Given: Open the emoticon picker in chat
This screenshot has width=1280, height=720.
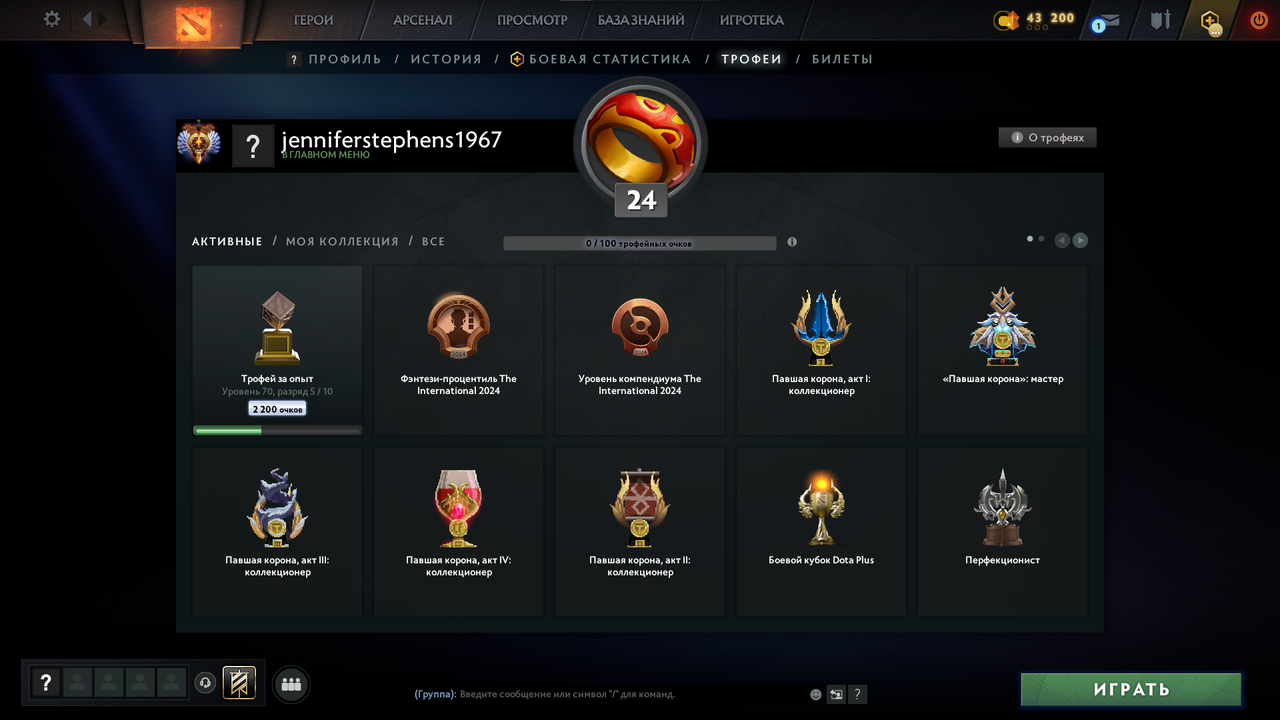Looking at the screenshot, I should coord(816,694).
